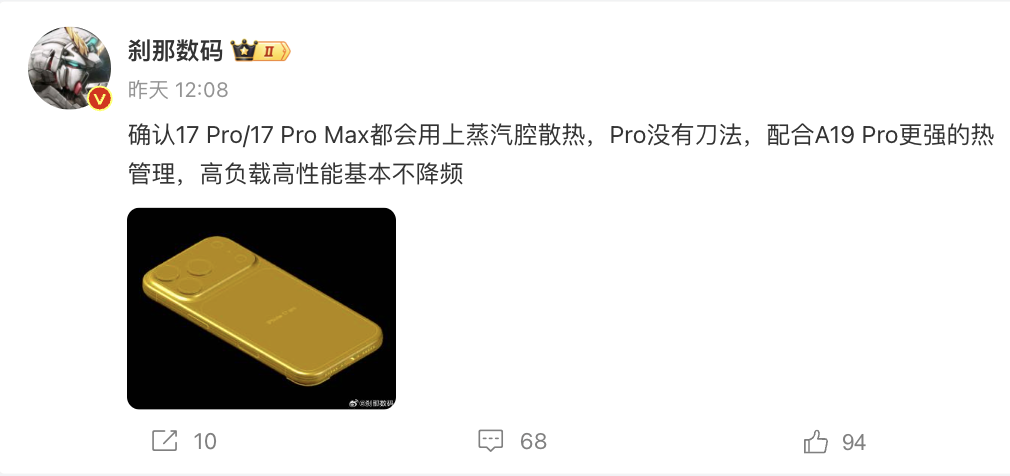This screenshot has height=476, width=1010.
Task: Click the phrase A19 Pro更强的热 in post
Action: point(881,137)
